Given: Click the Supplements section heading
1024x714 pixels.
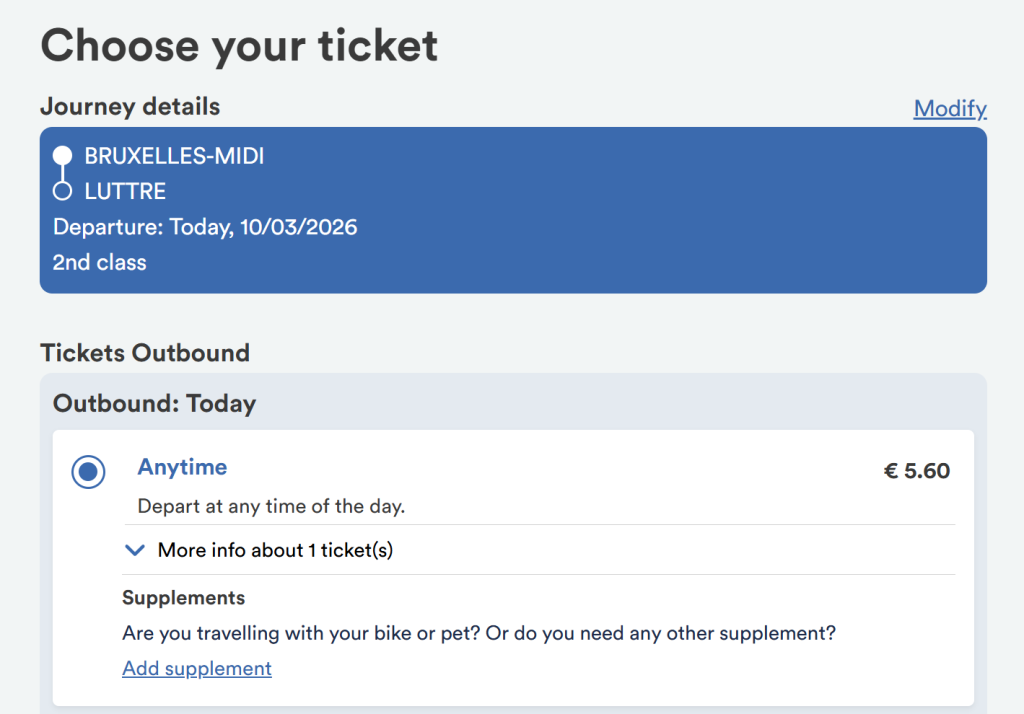Looking at the screenshot, I should click(x=183, y=598).
